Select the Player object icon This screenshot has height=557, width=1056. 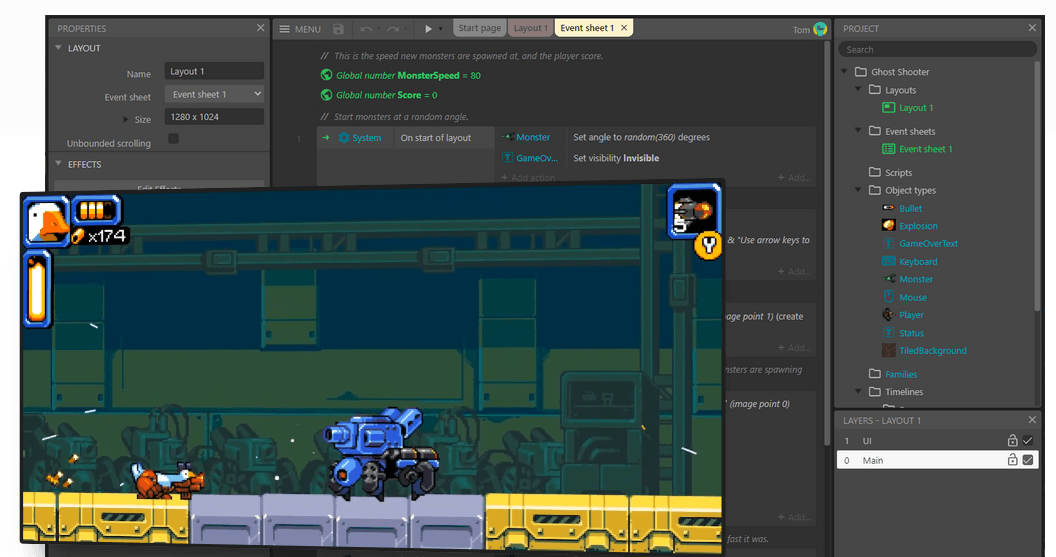(x=888, y=315)
